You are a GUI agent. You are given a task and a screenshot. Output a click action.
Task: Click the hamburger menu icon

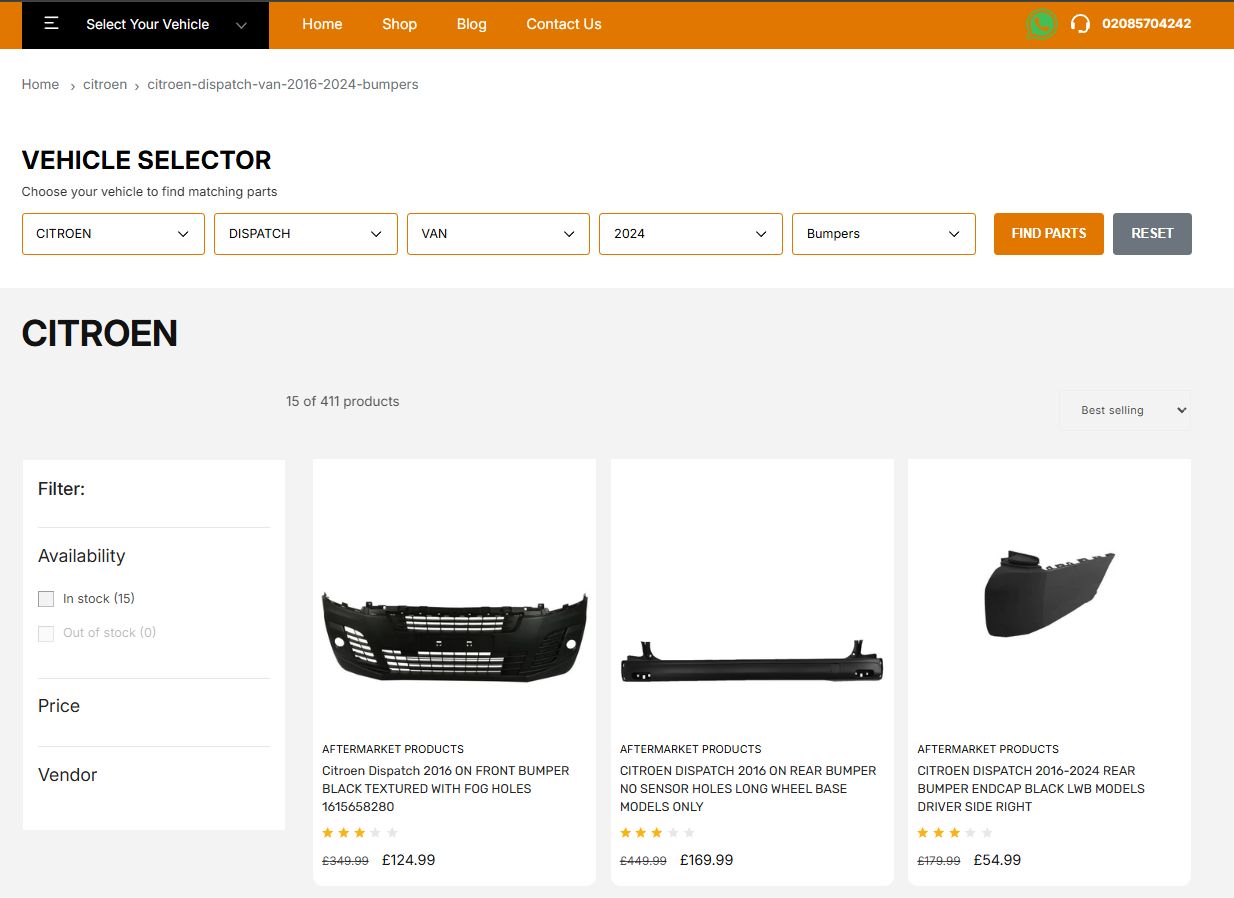[52, 24]
